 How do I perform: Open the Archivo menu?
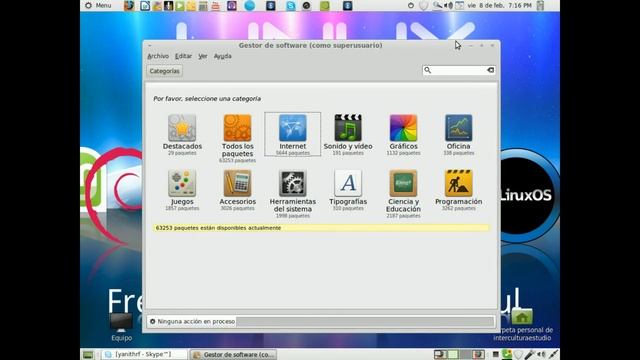click(x=158, y=56)
